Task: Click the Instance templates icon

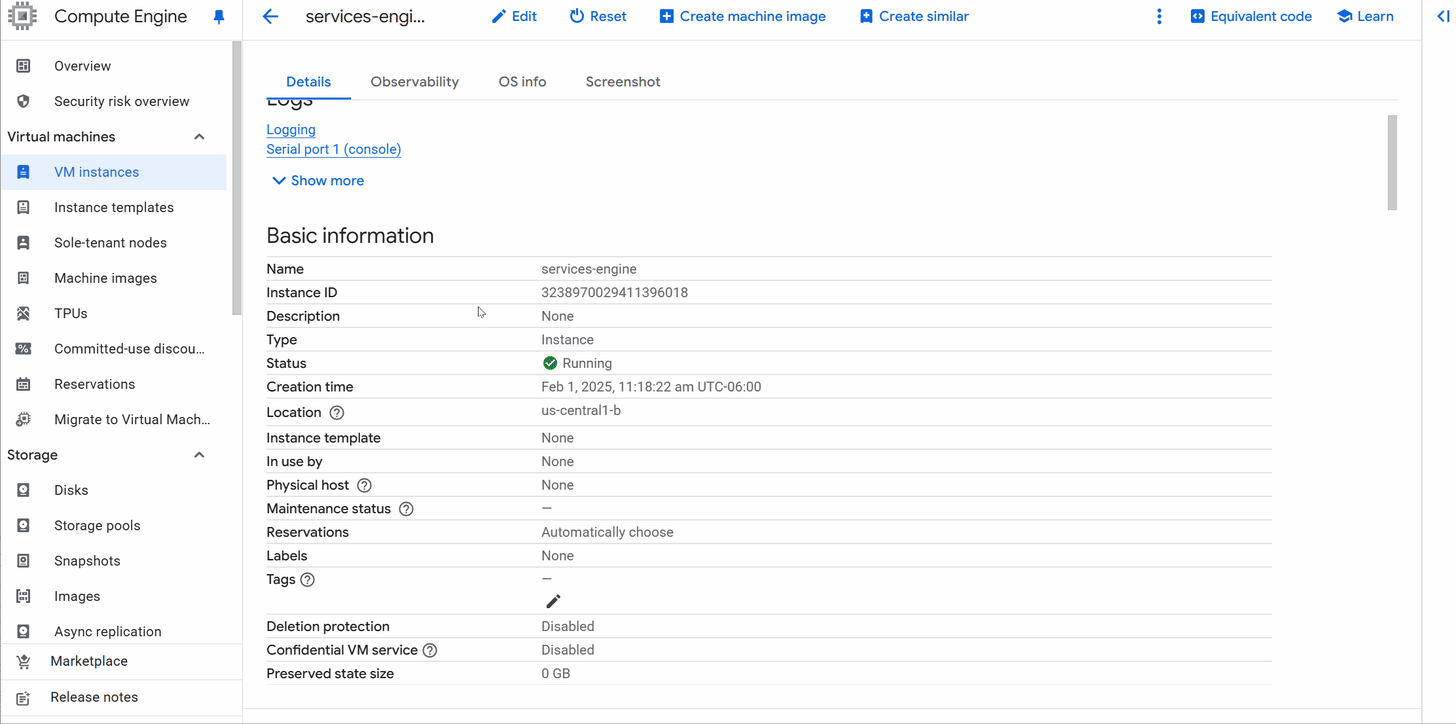Action: (x=24, y=207)
